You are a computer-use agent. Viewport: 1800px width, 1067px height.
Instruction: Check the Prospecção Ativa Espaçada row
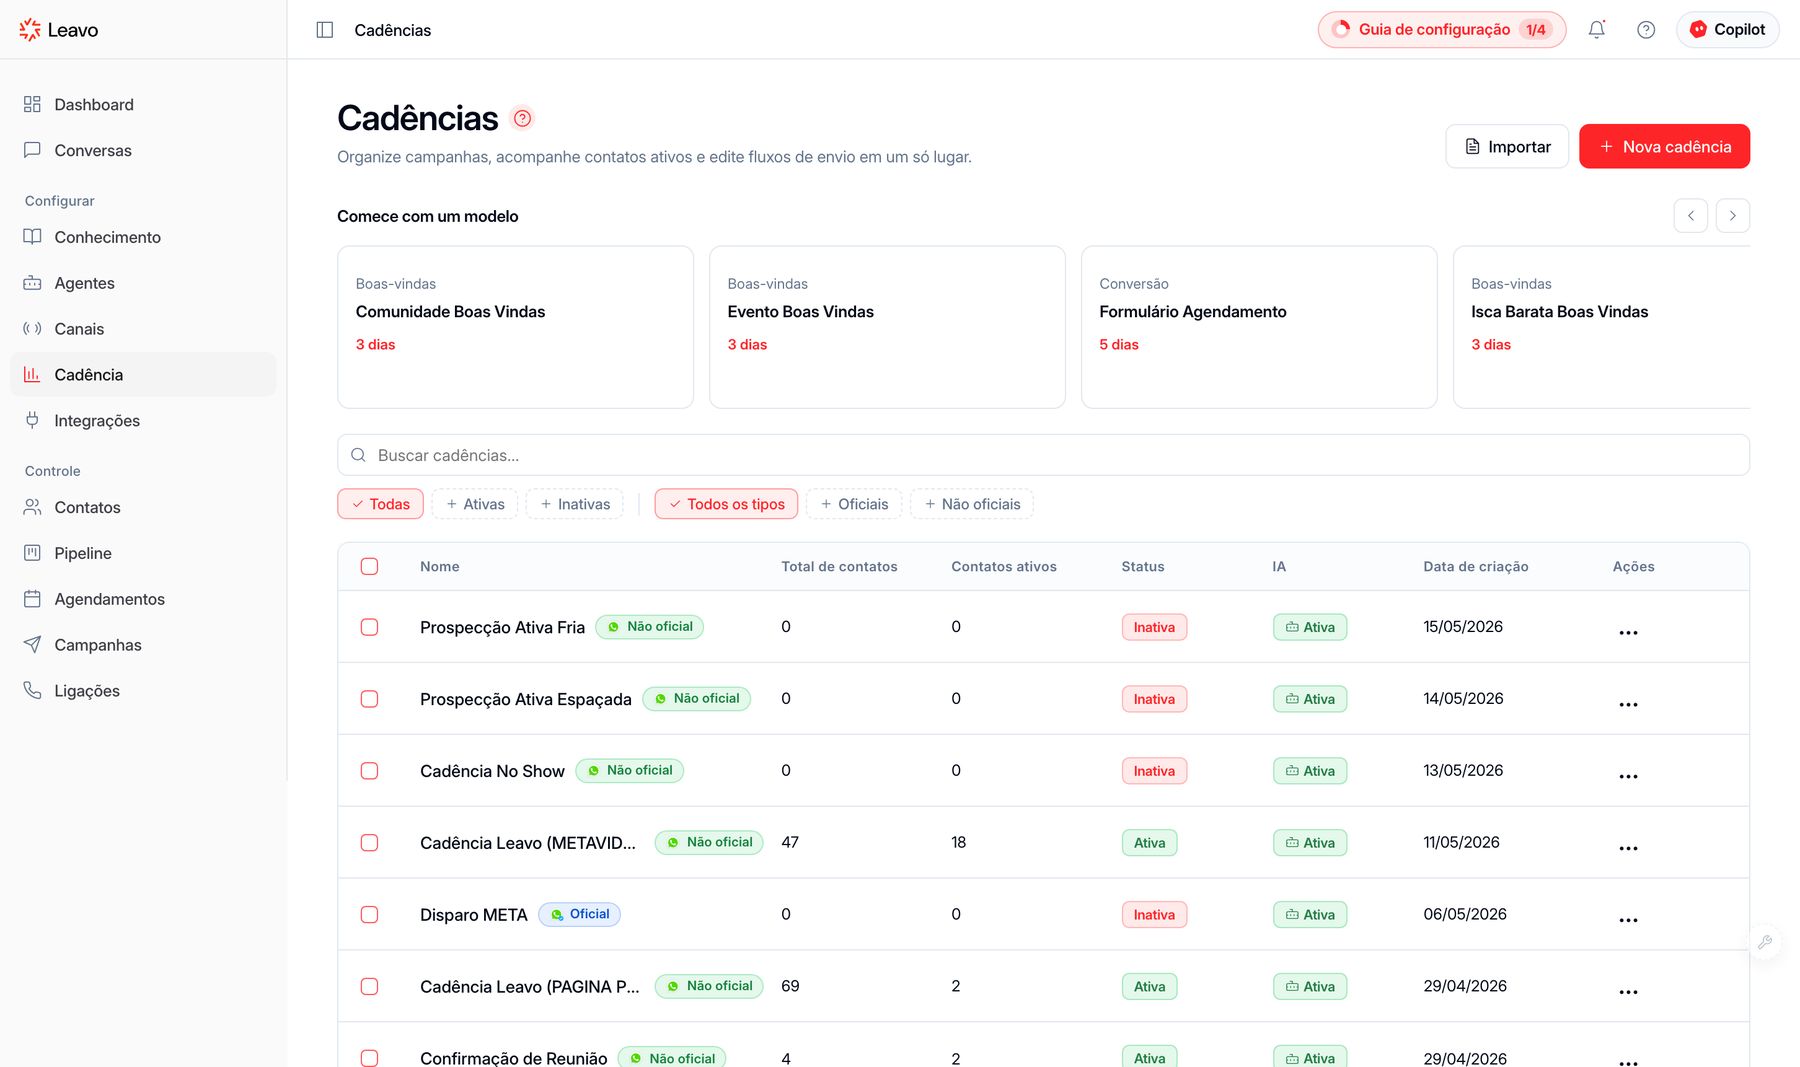pos(369,699)
